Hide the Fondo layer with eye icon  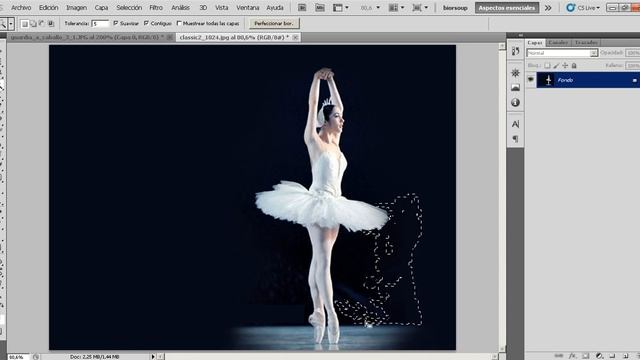(531, 80)
